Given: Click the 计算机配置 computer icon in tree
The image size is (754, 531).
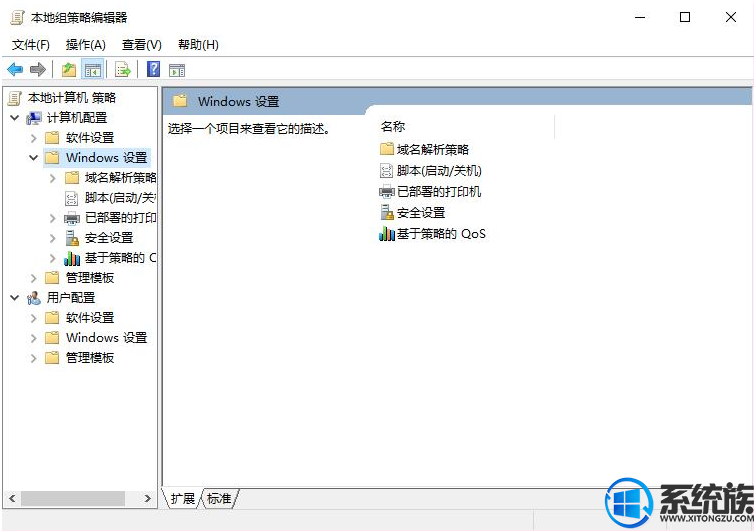Looking at the screenshot, I should tap(34, 118).
